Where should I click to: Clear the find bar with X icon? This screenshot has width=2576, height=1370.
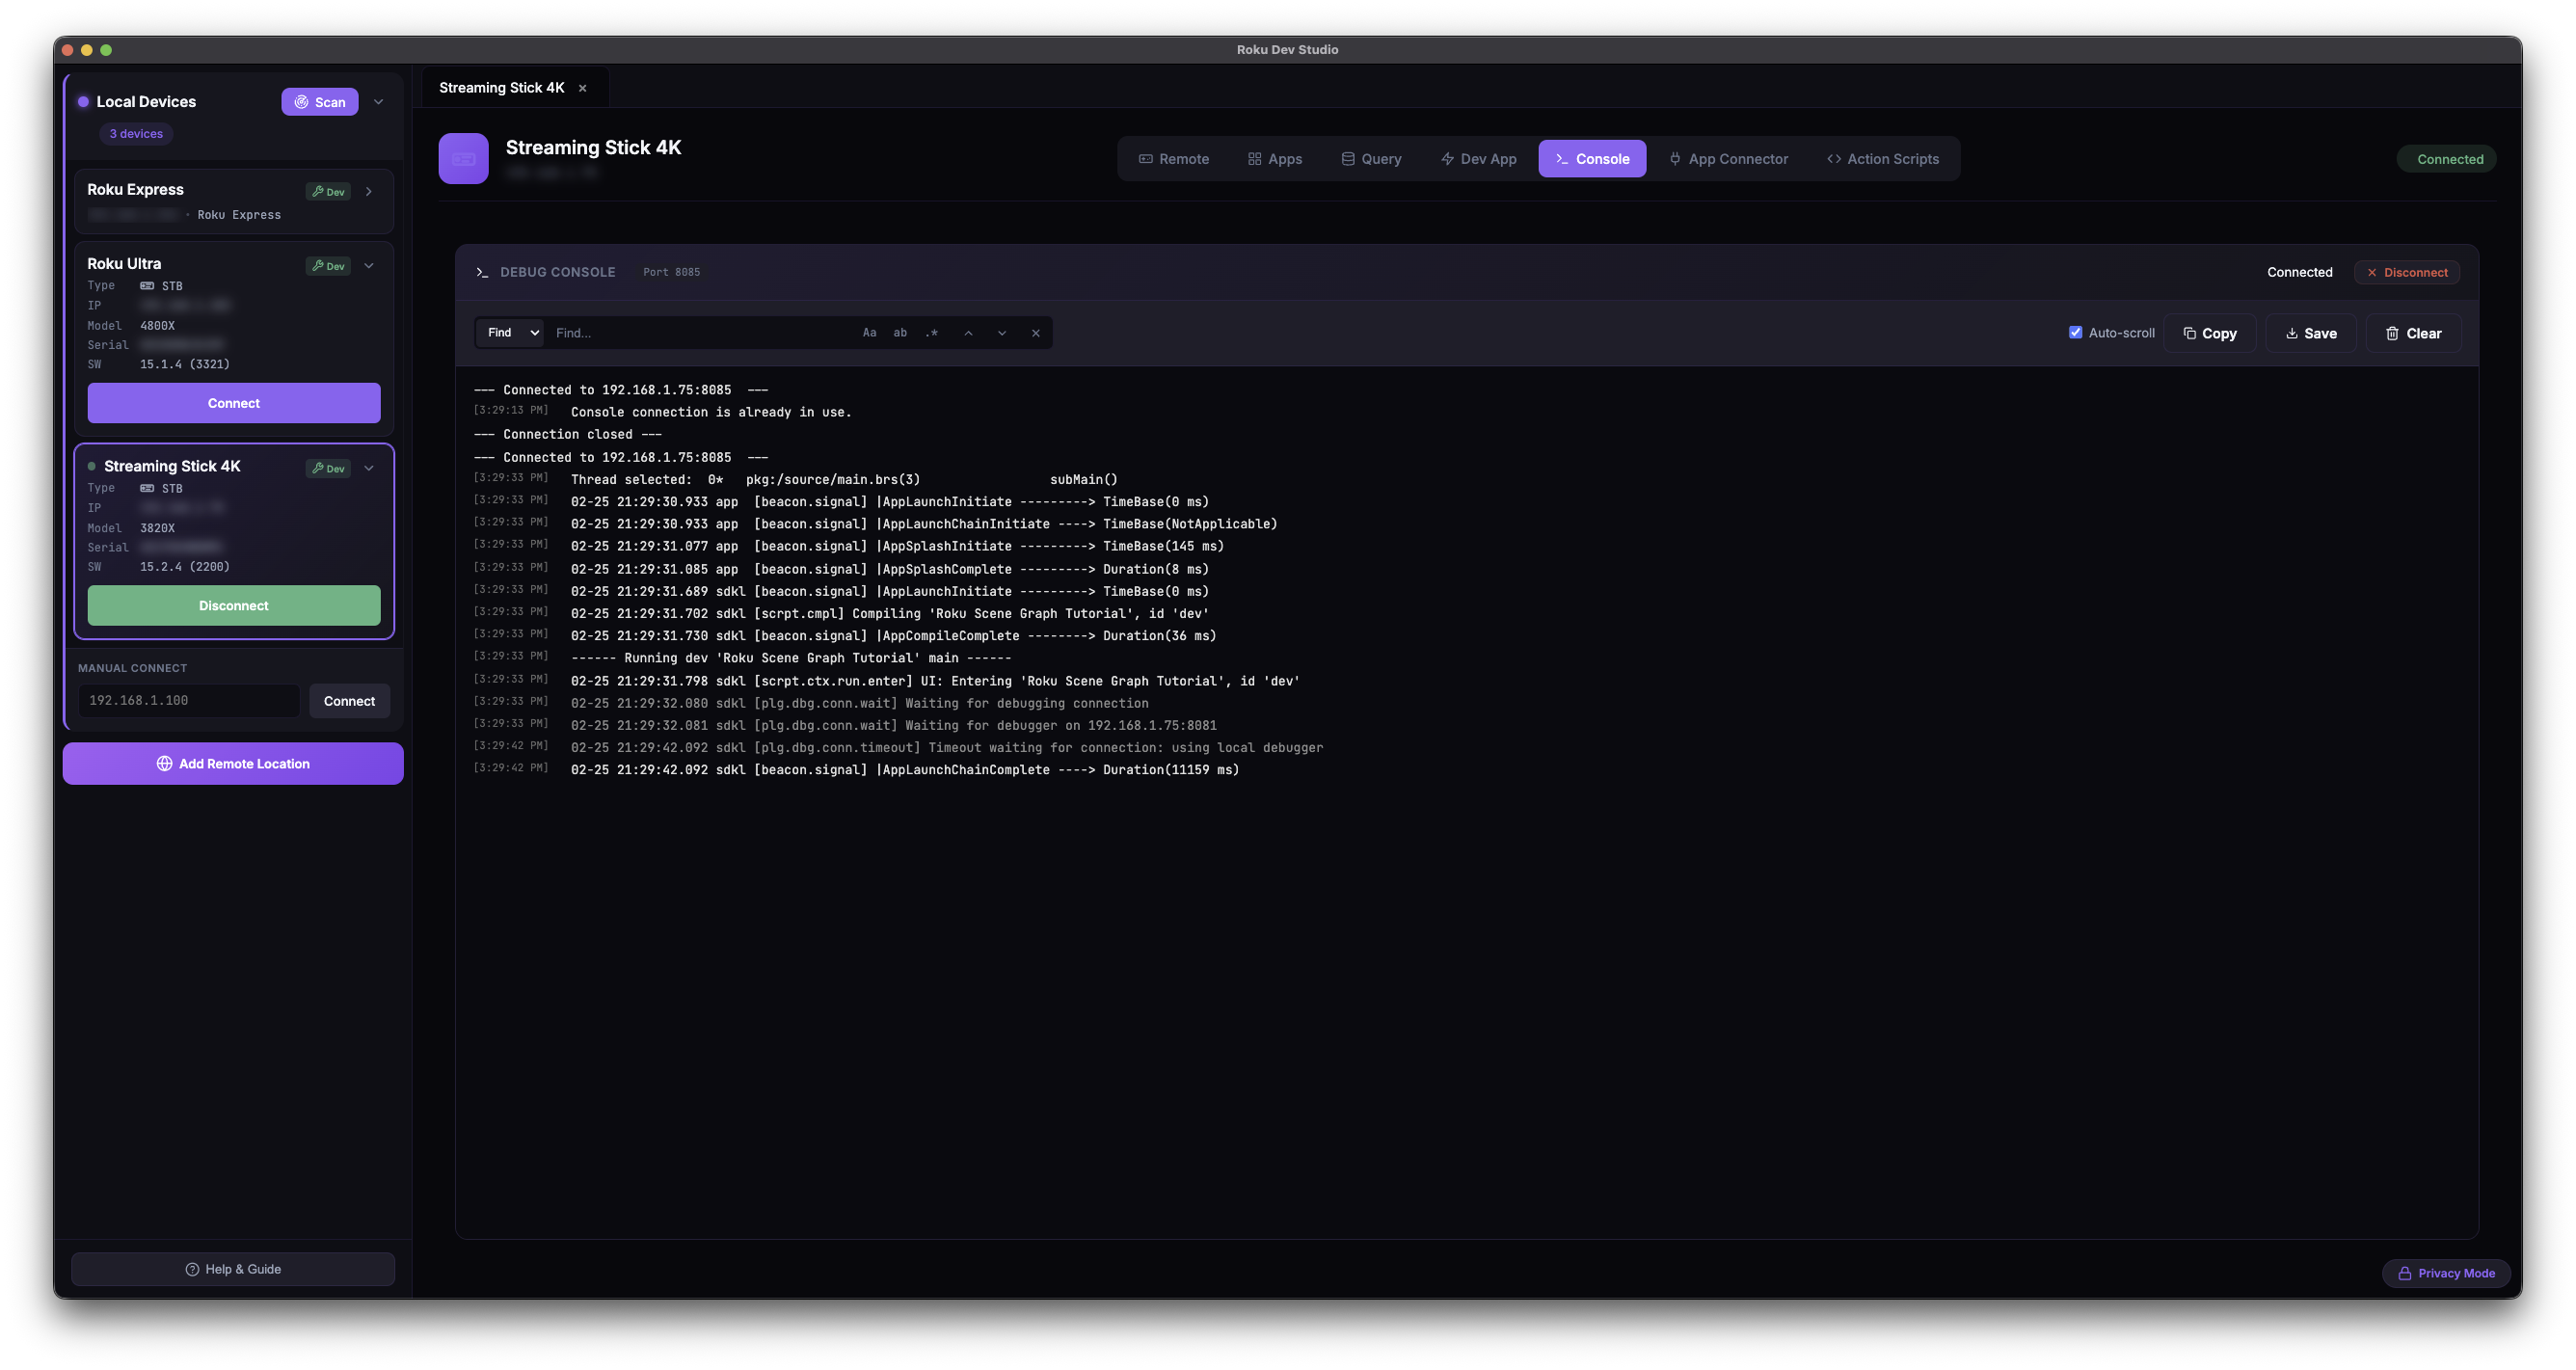coord(1036,333)
